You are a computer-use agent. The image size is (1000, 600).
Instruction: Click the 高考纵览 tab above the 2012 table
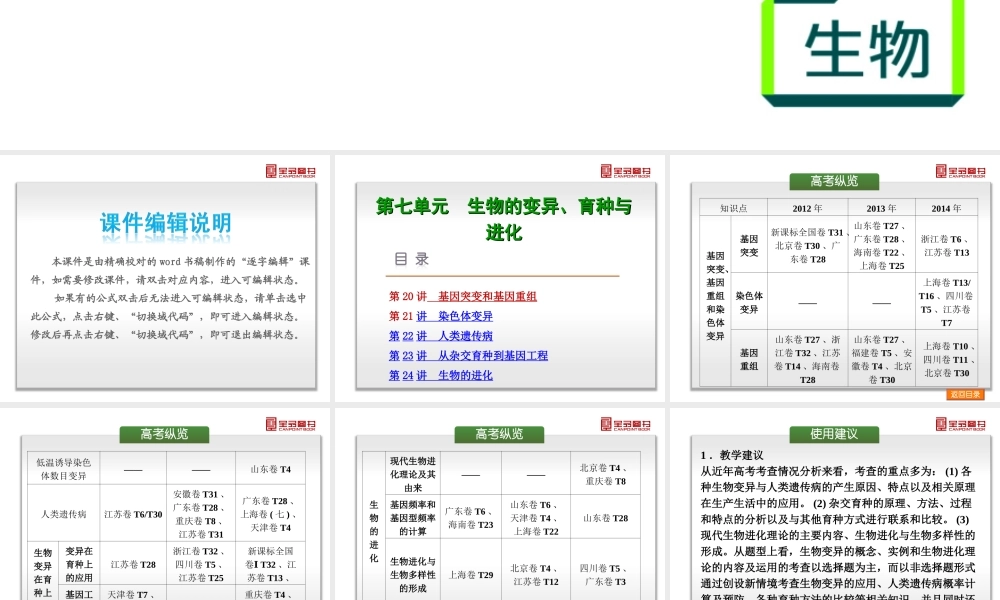click(834, 181)
